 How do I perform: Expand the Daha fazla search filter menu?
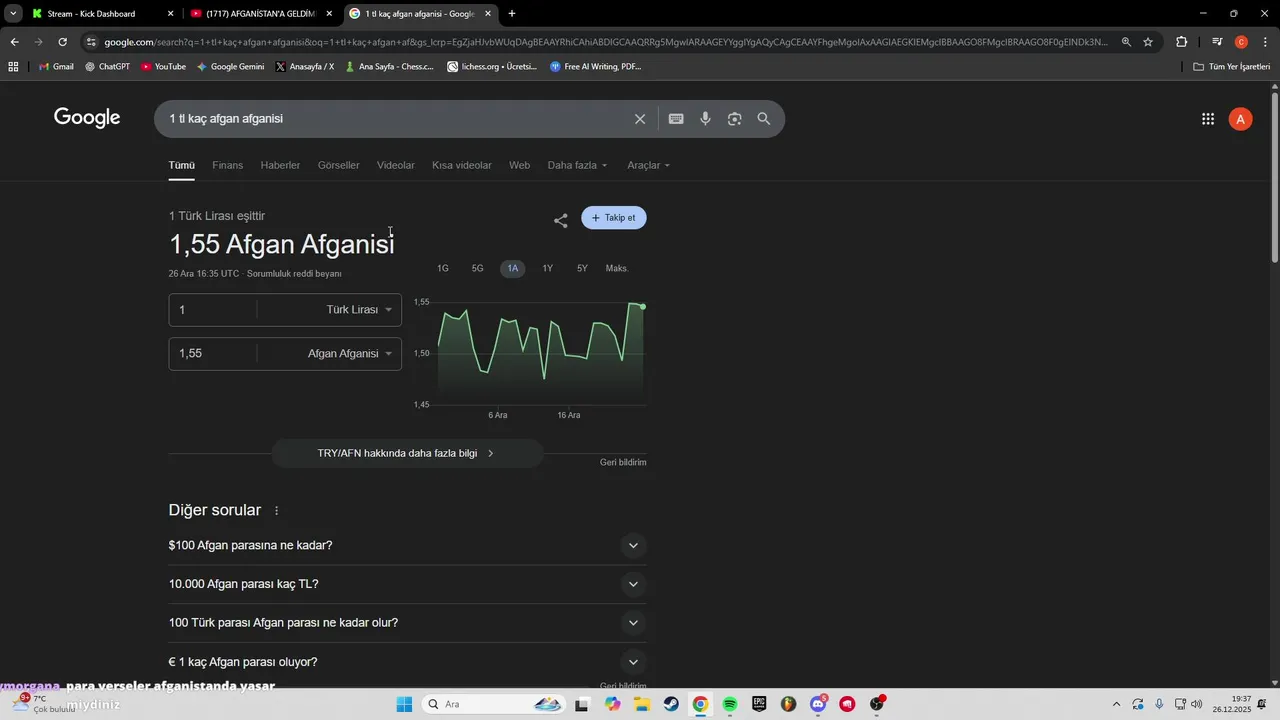click(577, 165)
